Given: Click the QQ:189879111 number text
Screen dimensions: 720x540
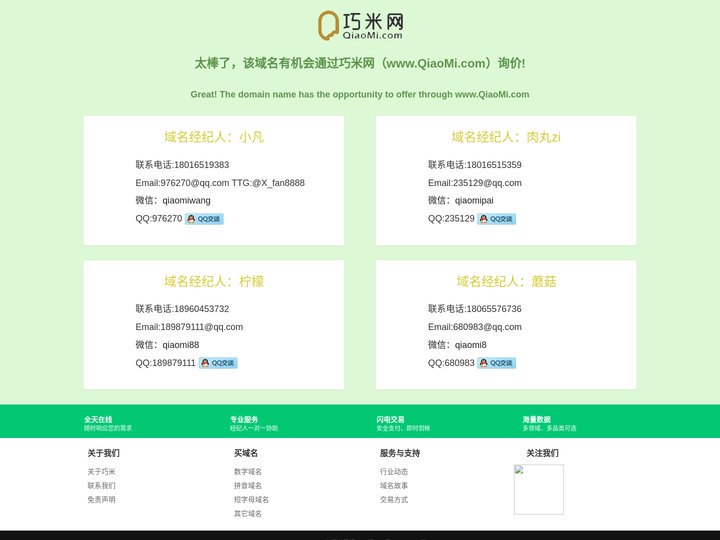Looking at the screenshot, I should click(x=166, y=363).
